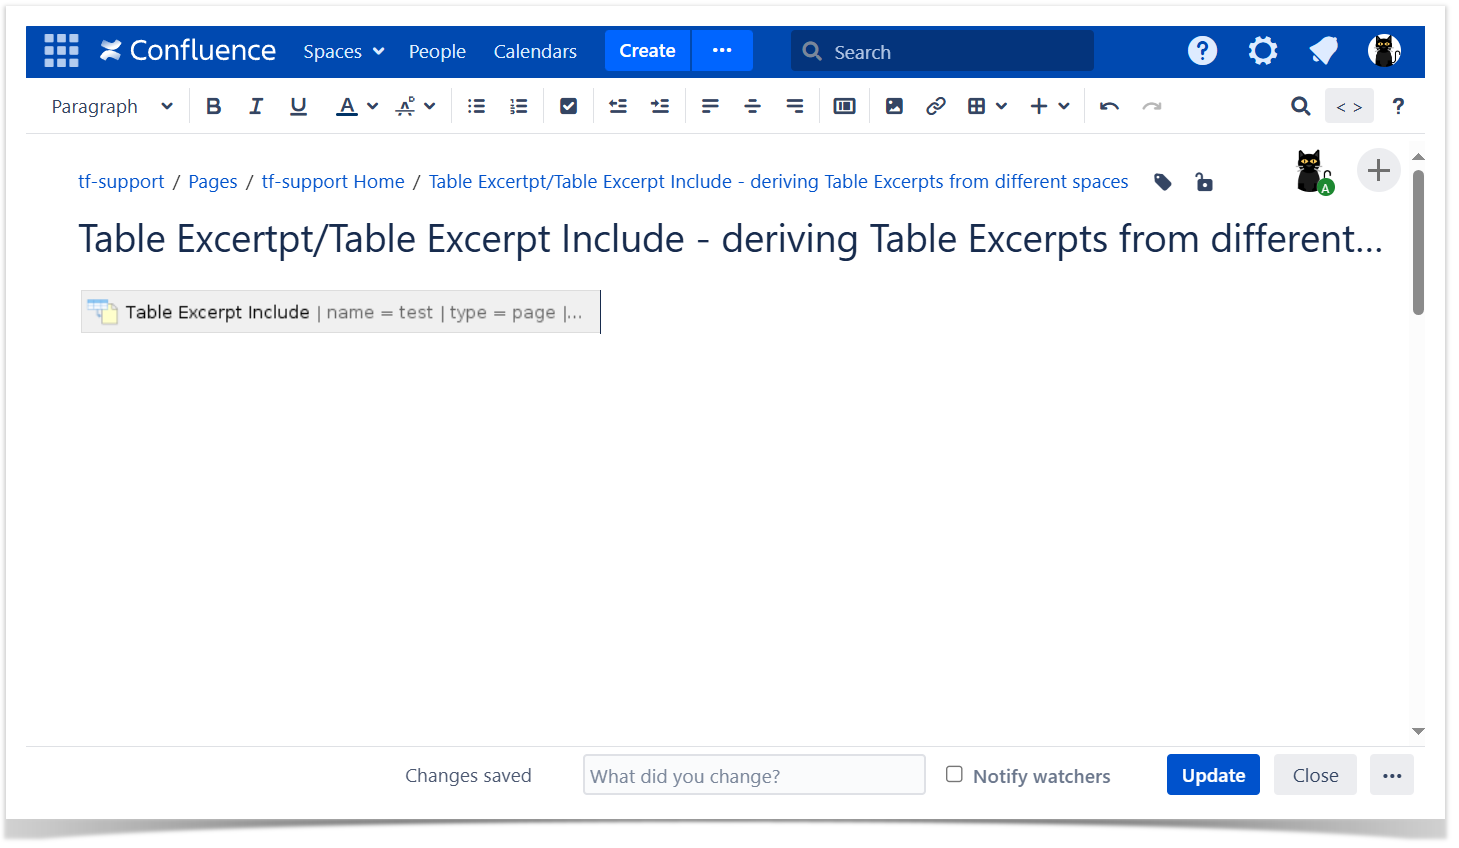This screenshot has width=1459, height=848.
Task: Open the People menu item
Action: coord(437,51)
